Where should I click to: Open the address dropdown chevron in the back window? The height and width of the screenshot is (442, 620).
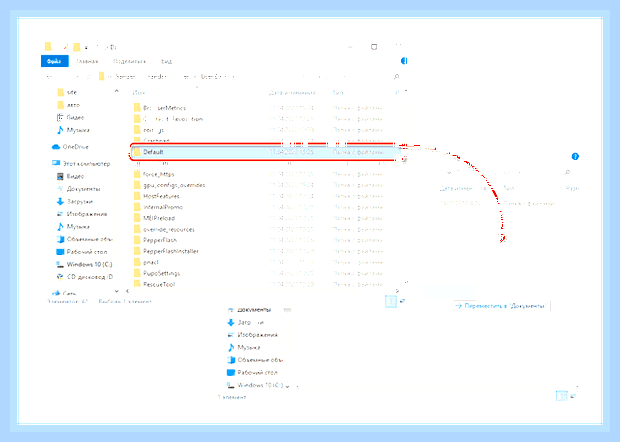click(449, 173)
